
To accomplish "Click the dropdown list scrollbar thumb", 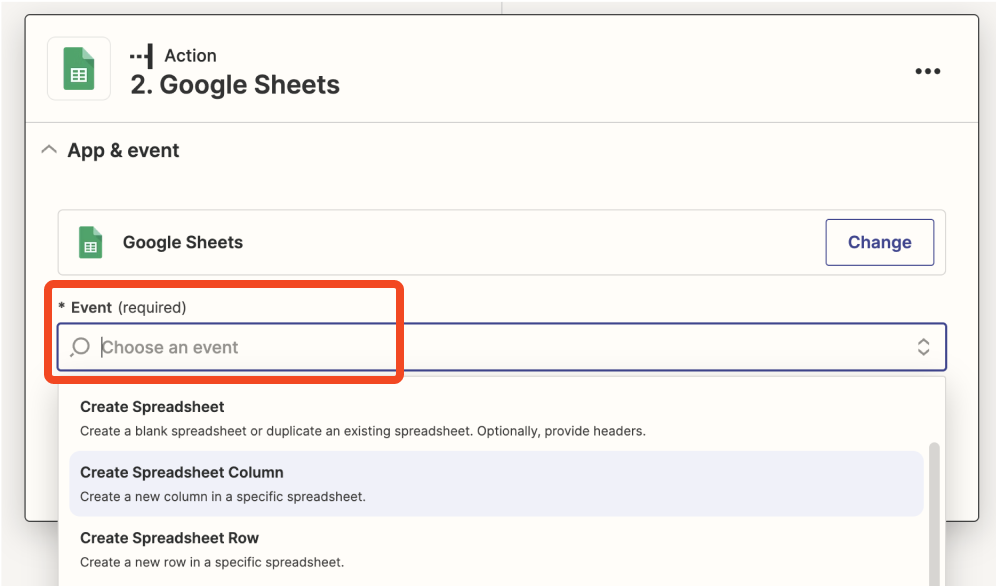I will tap(934, 514).
